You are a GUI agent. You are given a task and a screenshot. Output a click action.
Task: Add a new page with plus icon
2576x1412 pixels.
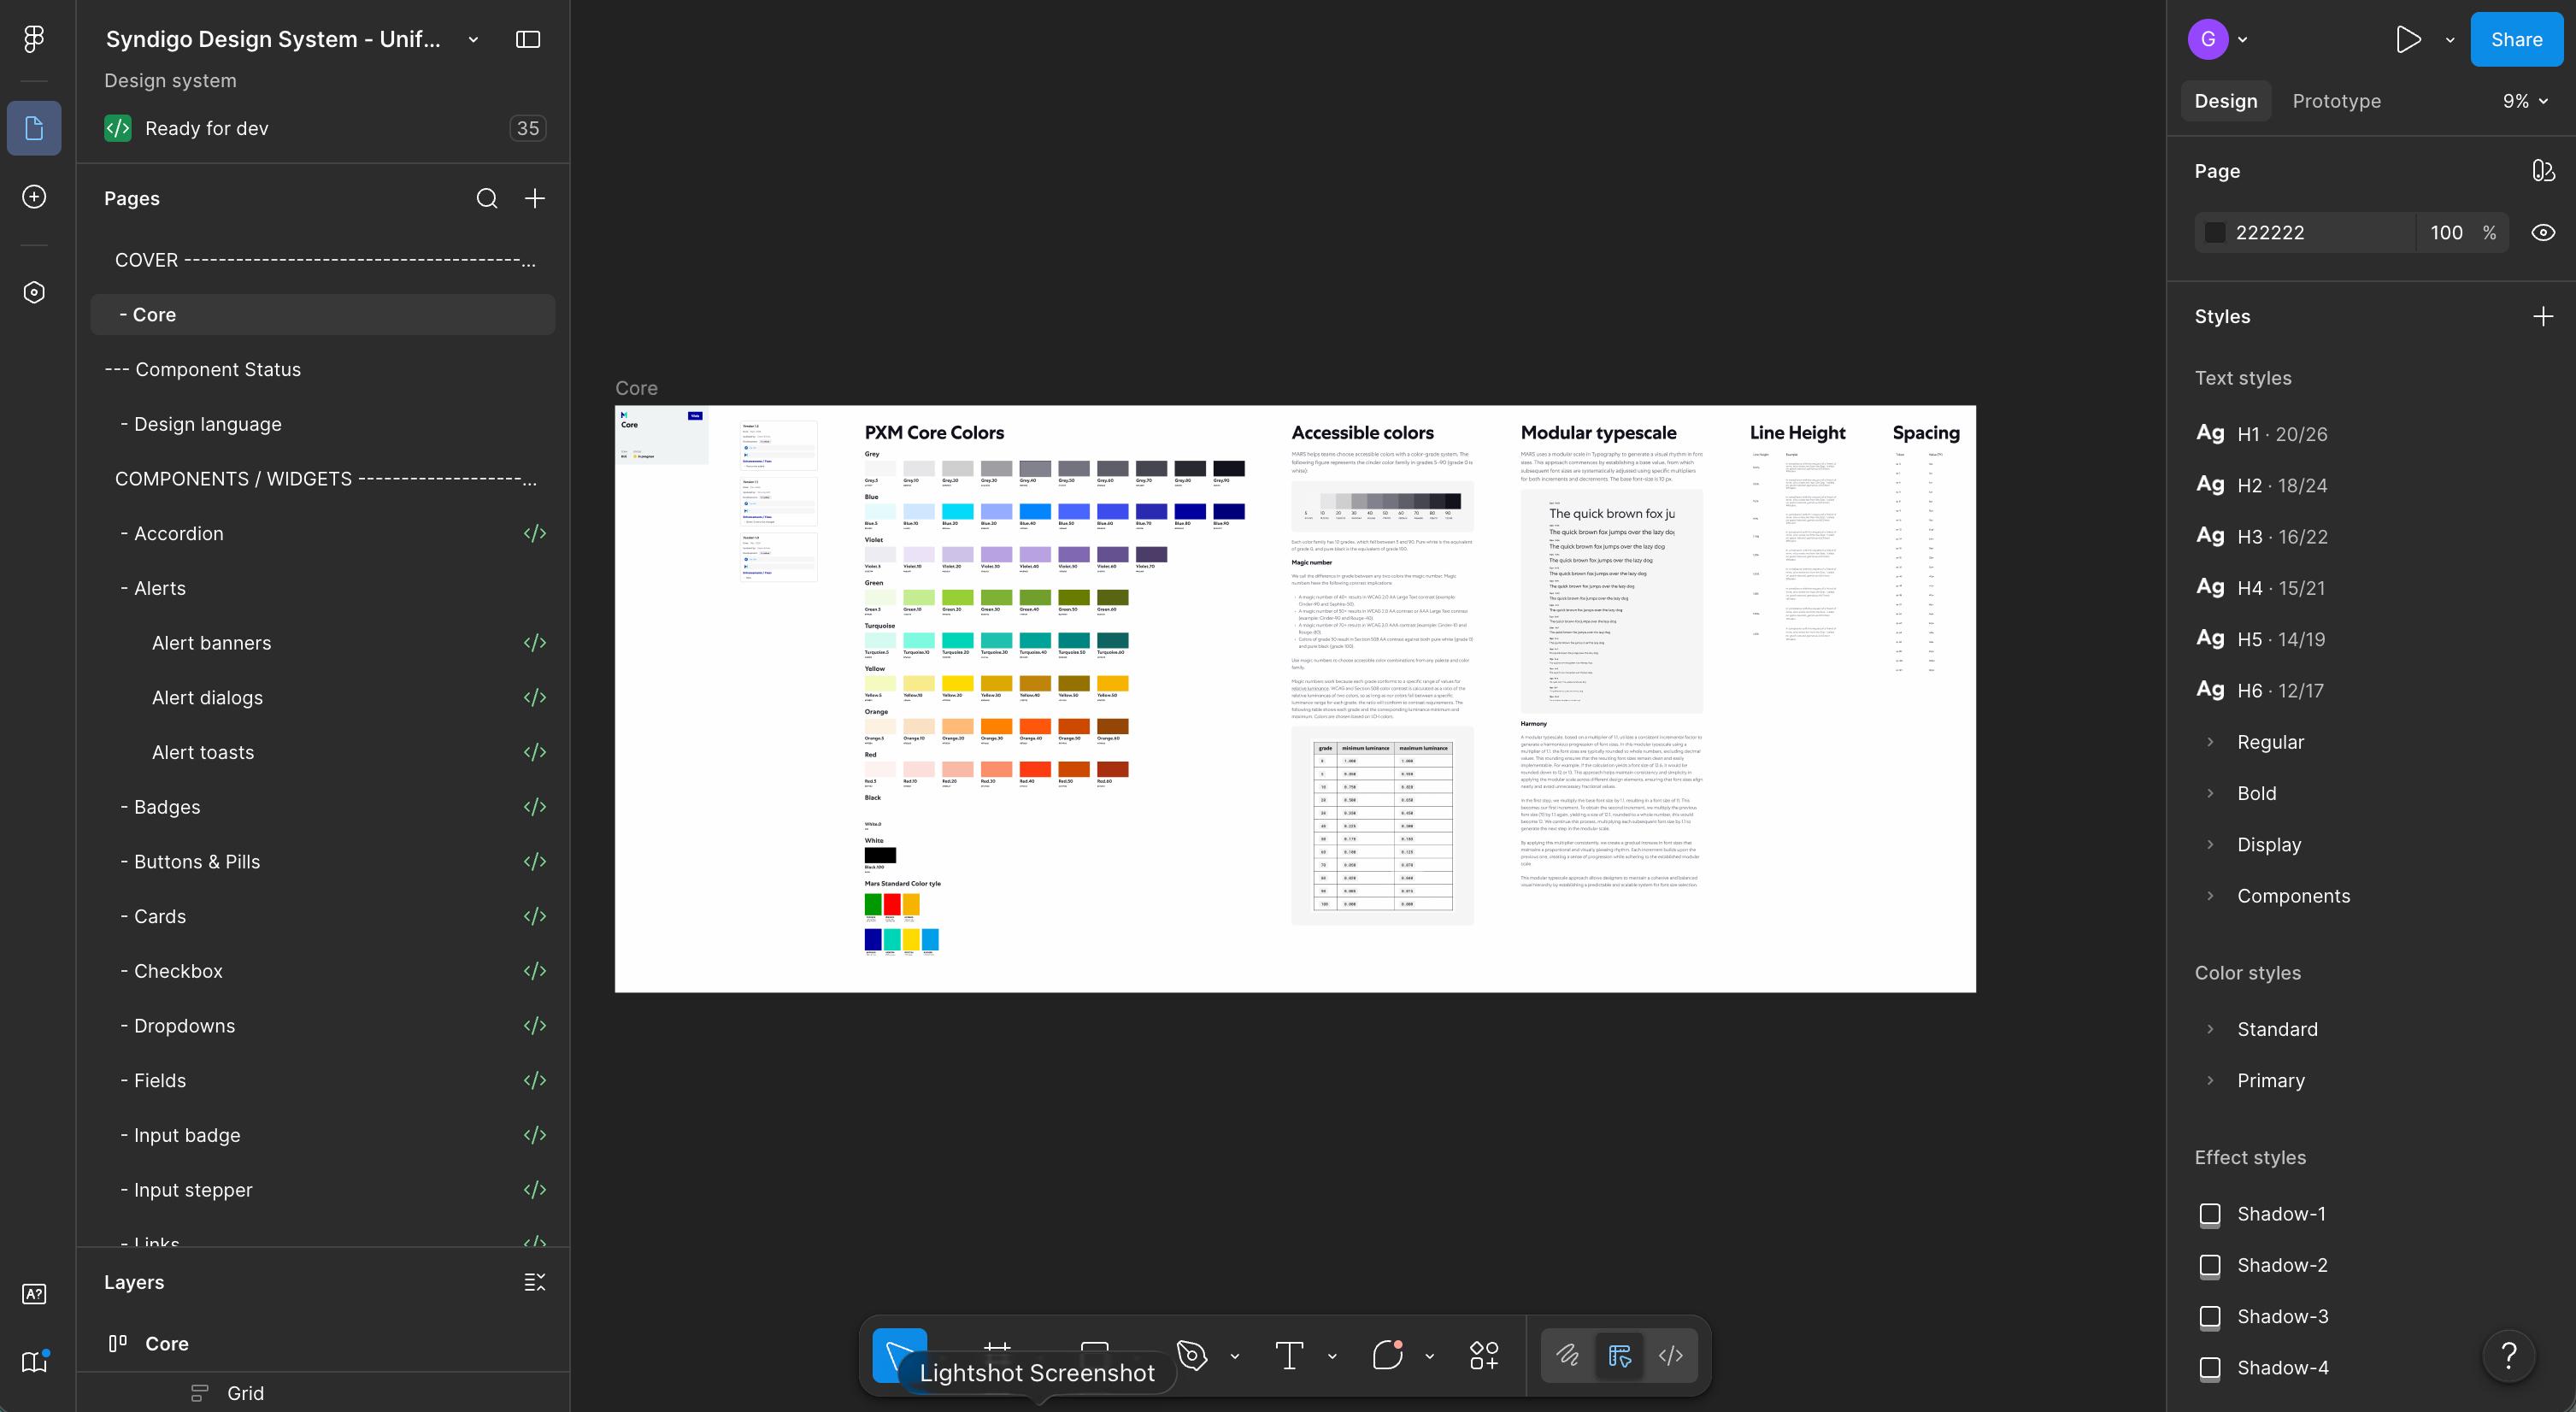[x=535, y=198]
